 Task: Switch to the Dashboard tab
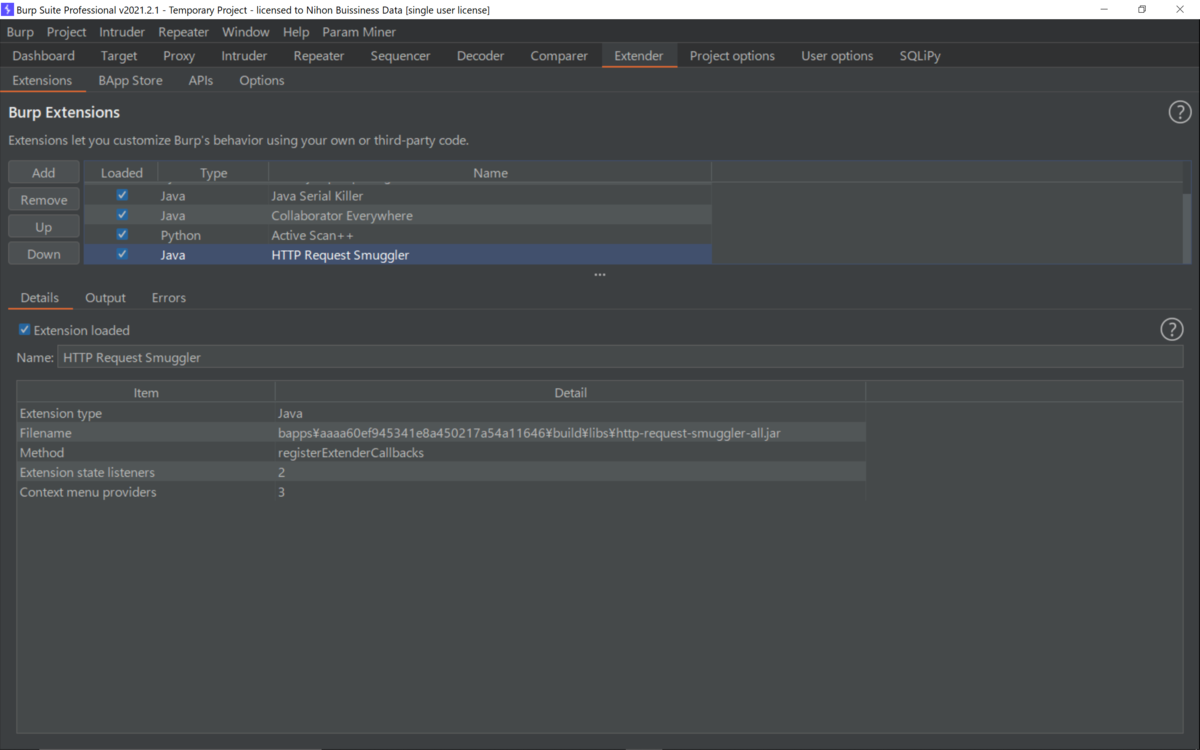pos(44,56)
